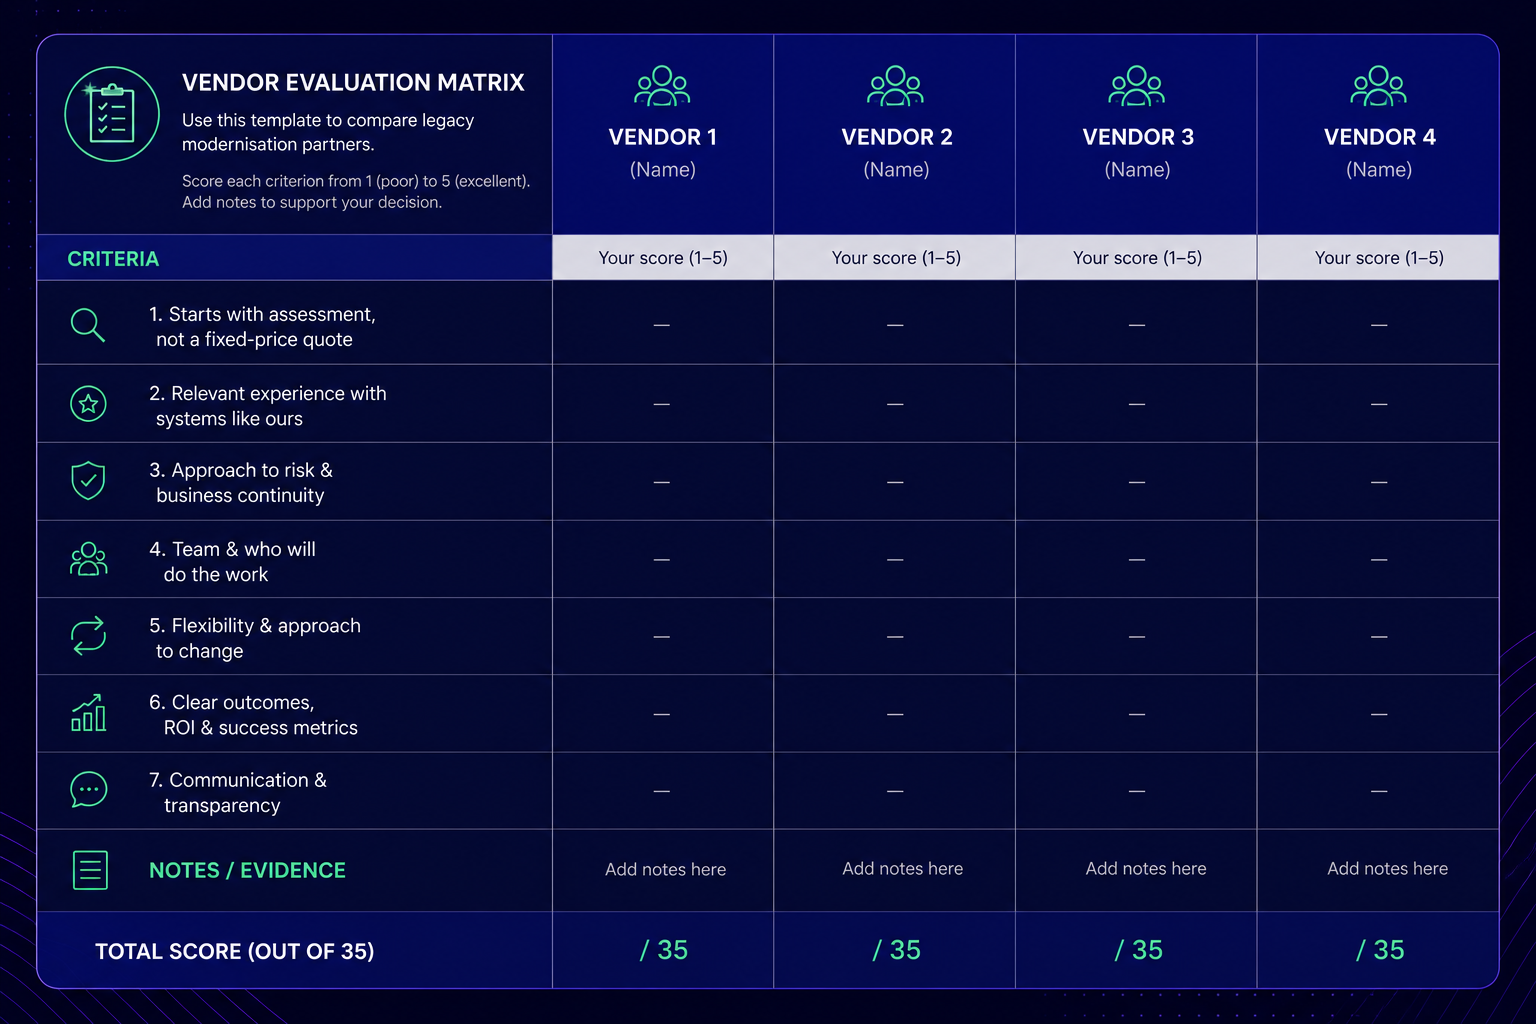This screenshot has width=1536, height=1024.
Task: Click the chat bubble icon for communication criterion
Action: pyautogui.click(x=88, y=790)
